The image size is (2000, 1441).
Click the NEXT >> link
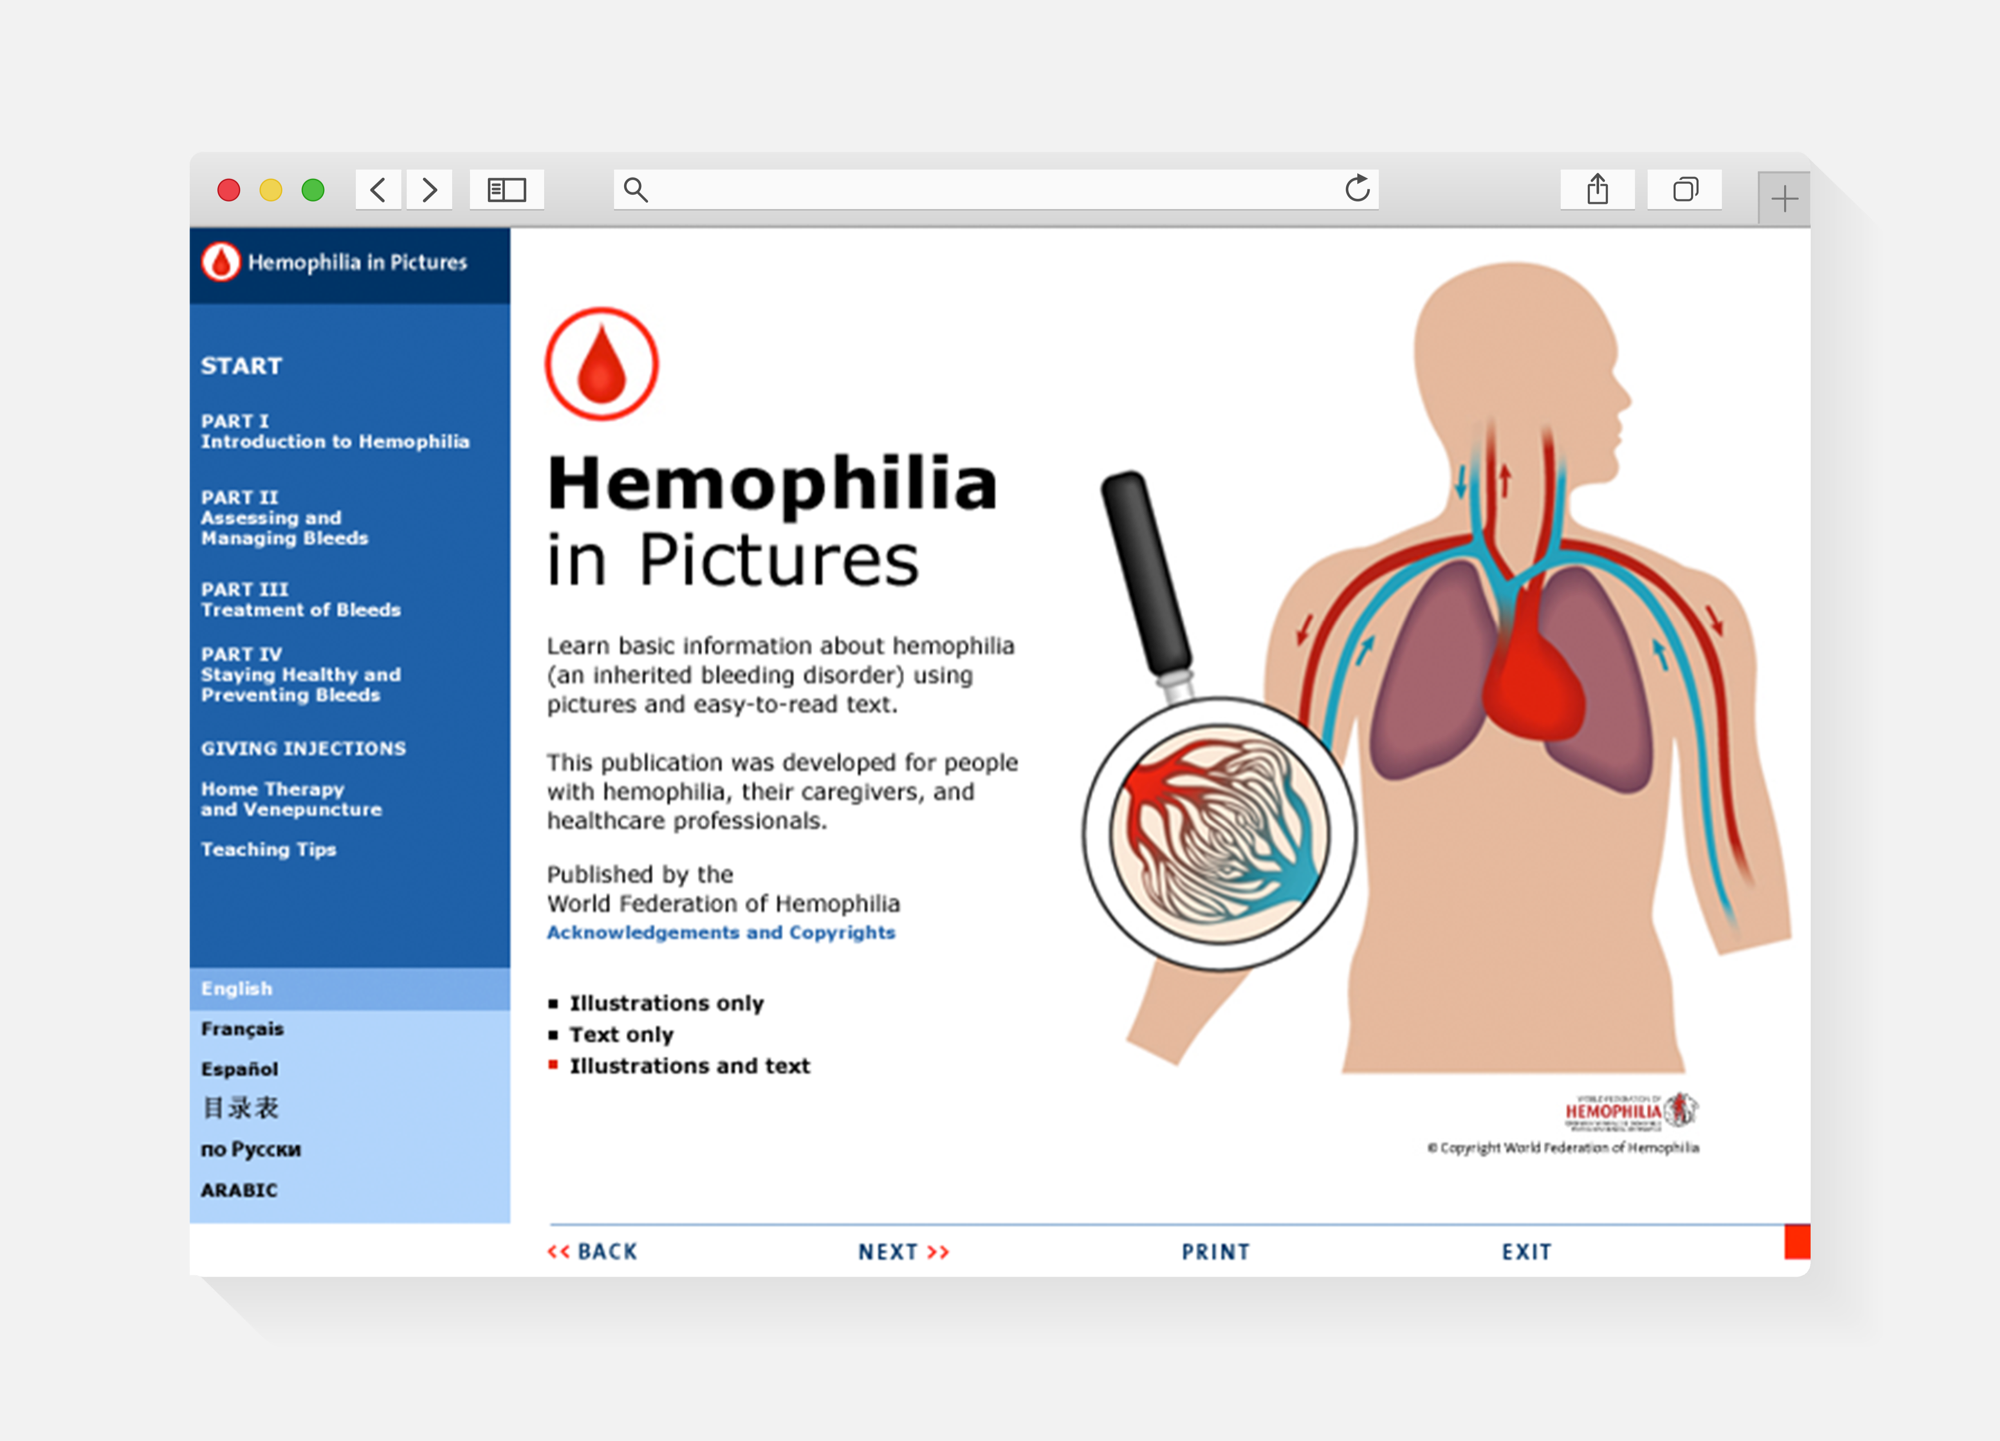click(x=904, y=1252)
